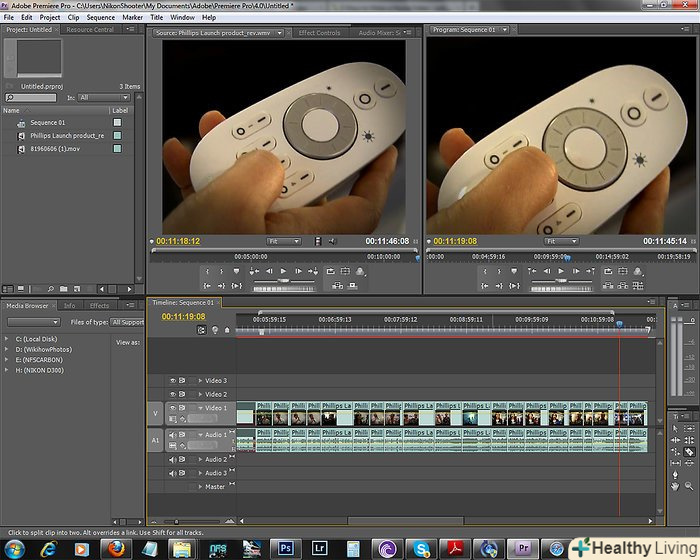Expand the Video 2 track
Screen dimensions: 700x560
point(200,395)
